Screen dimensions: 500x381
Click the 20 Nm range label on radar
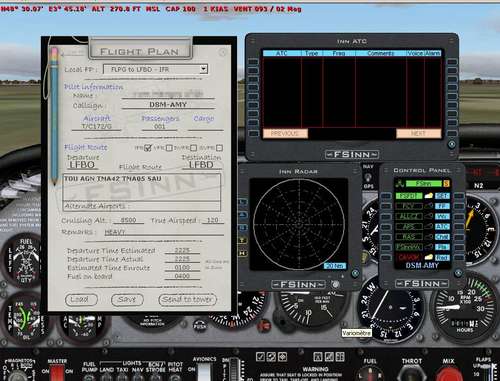pyautogui.click(x=335, y=266)
